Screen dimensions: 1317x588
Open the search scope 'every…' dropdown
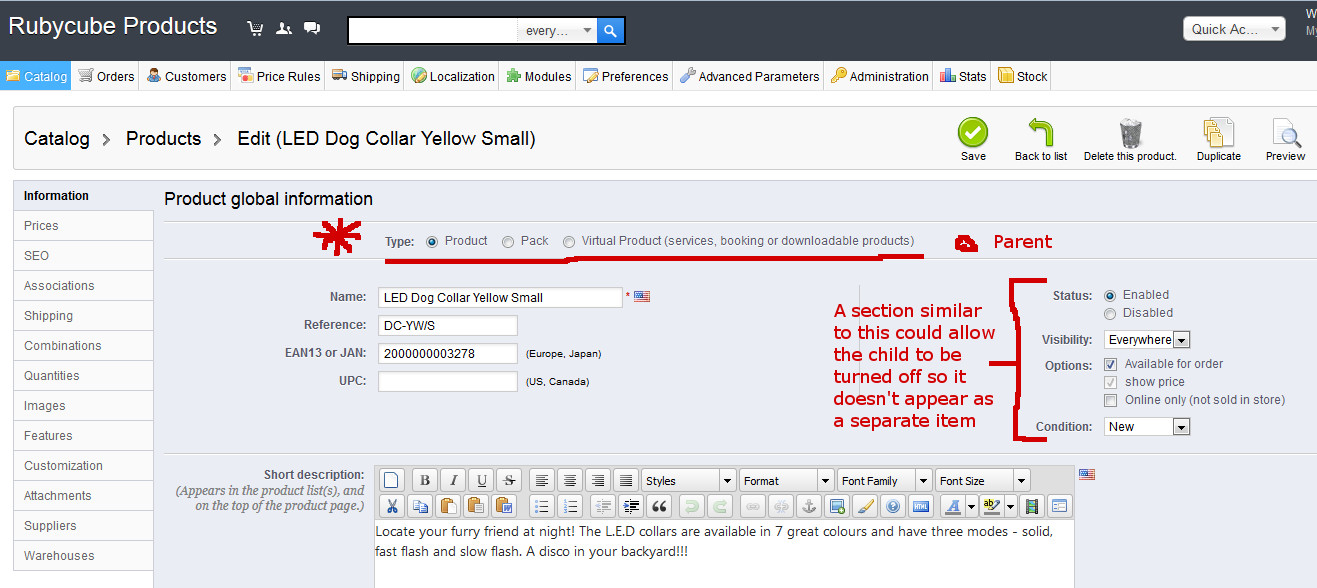point(557,31)
